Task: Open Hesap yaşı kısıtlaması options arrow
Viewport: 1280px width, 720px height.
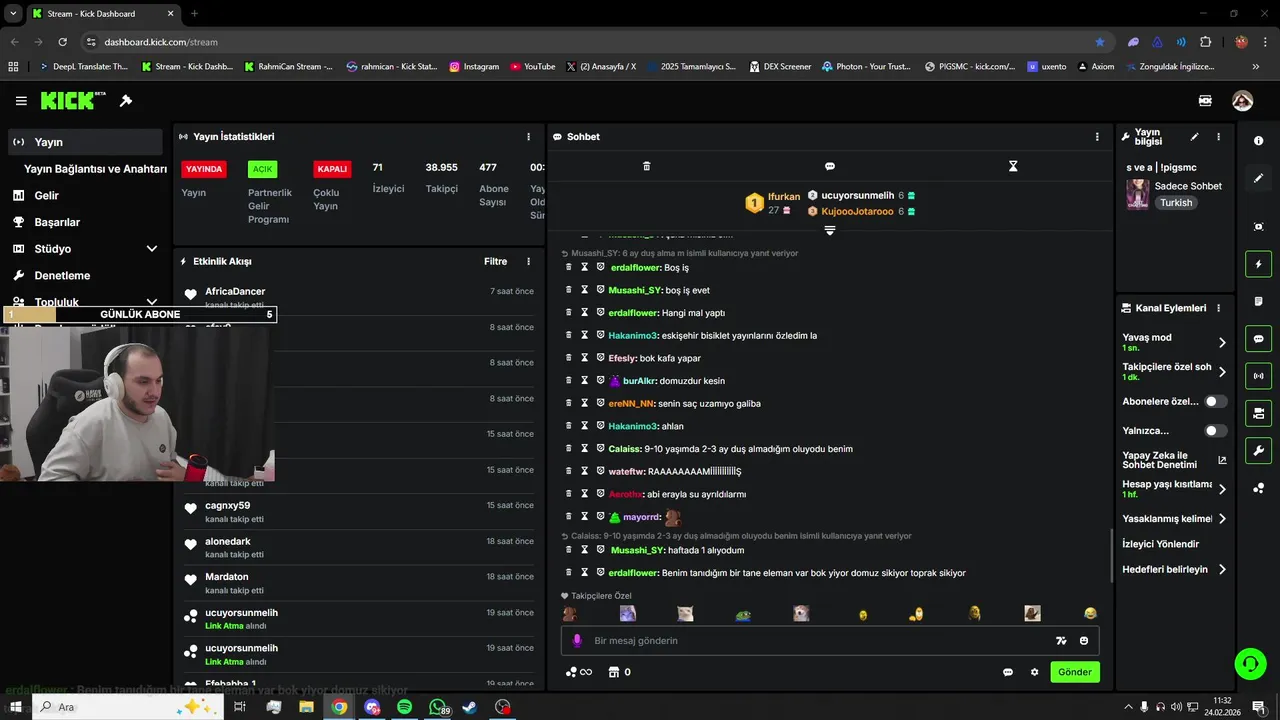Action: click(x=1222, y=489)
